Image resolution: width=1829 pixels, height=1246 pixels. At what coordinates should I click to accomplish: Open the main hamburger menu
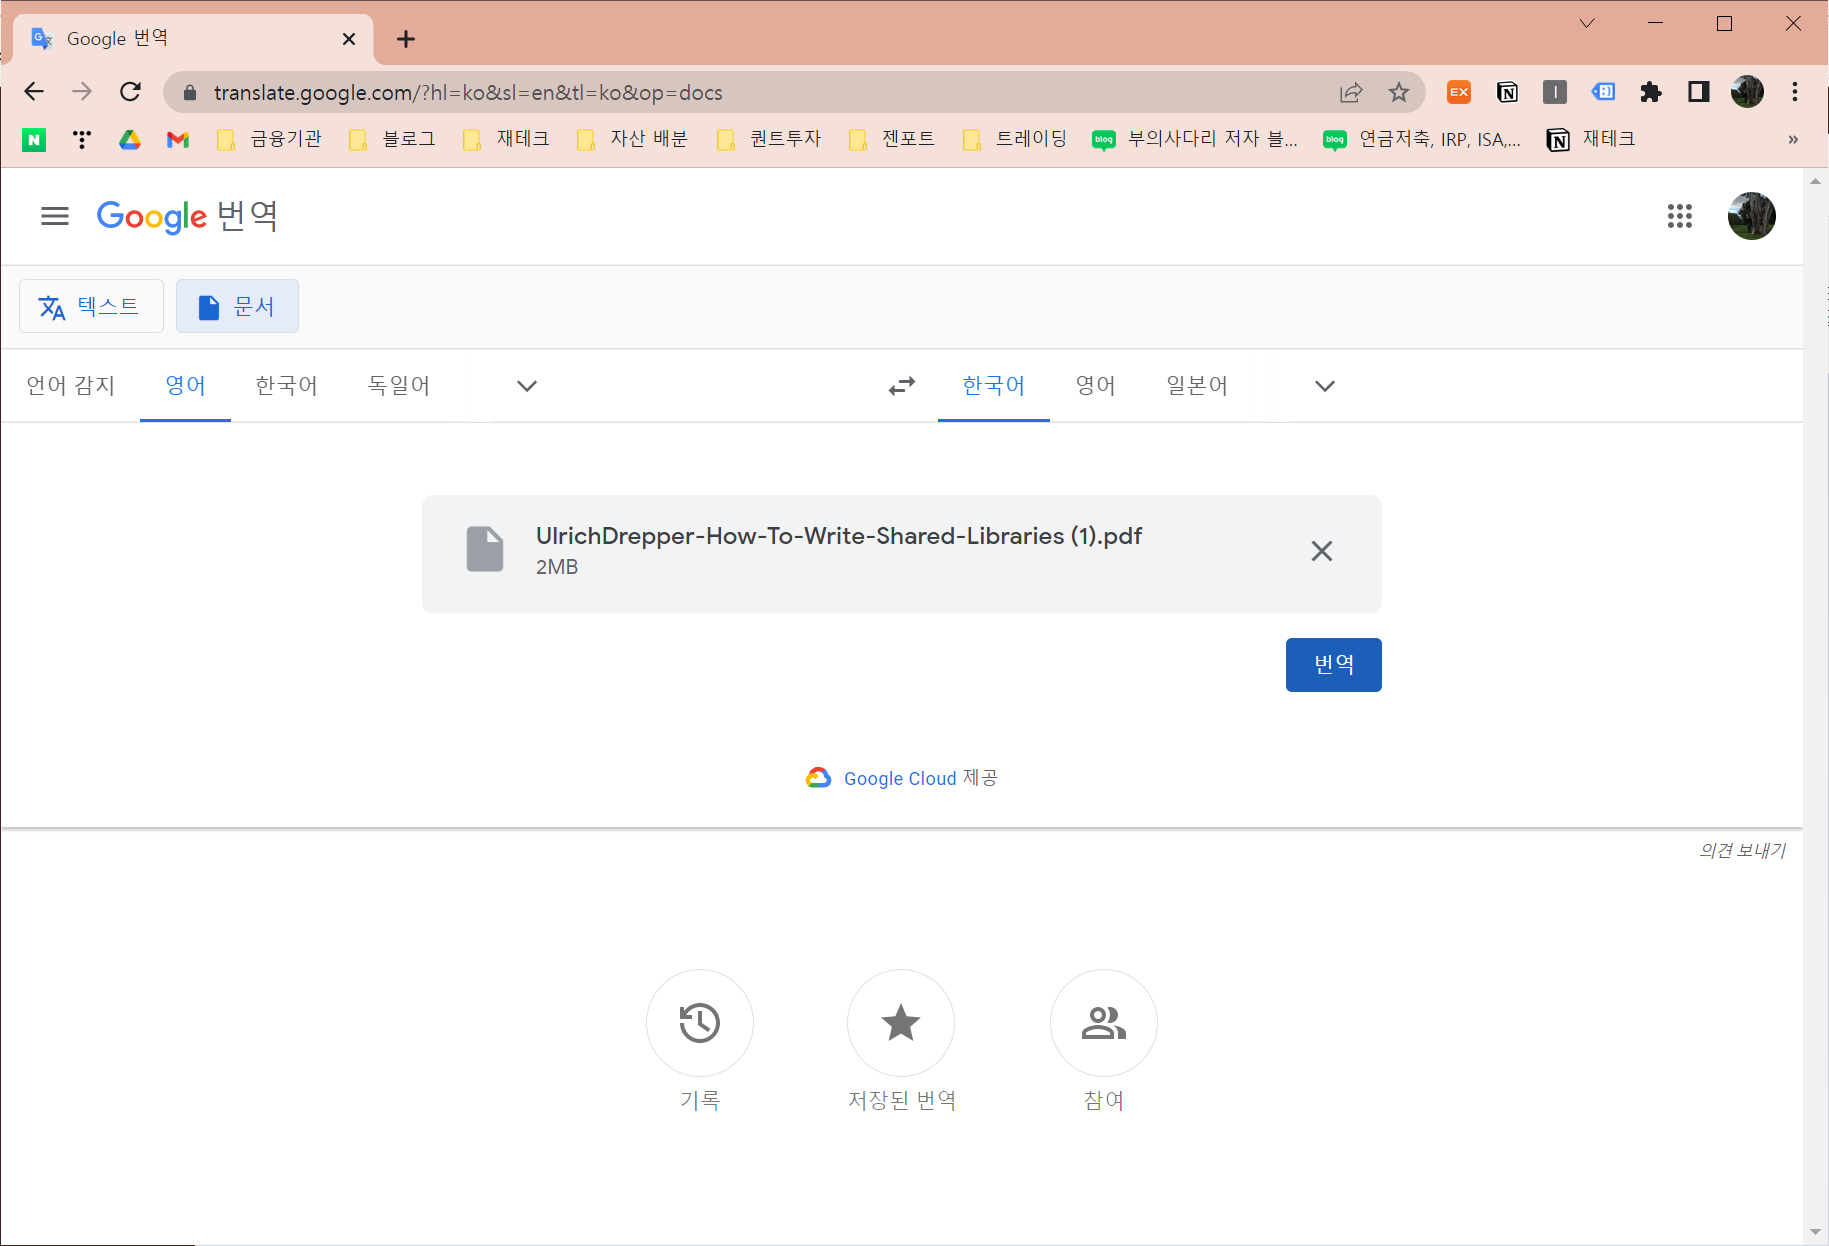55,216
